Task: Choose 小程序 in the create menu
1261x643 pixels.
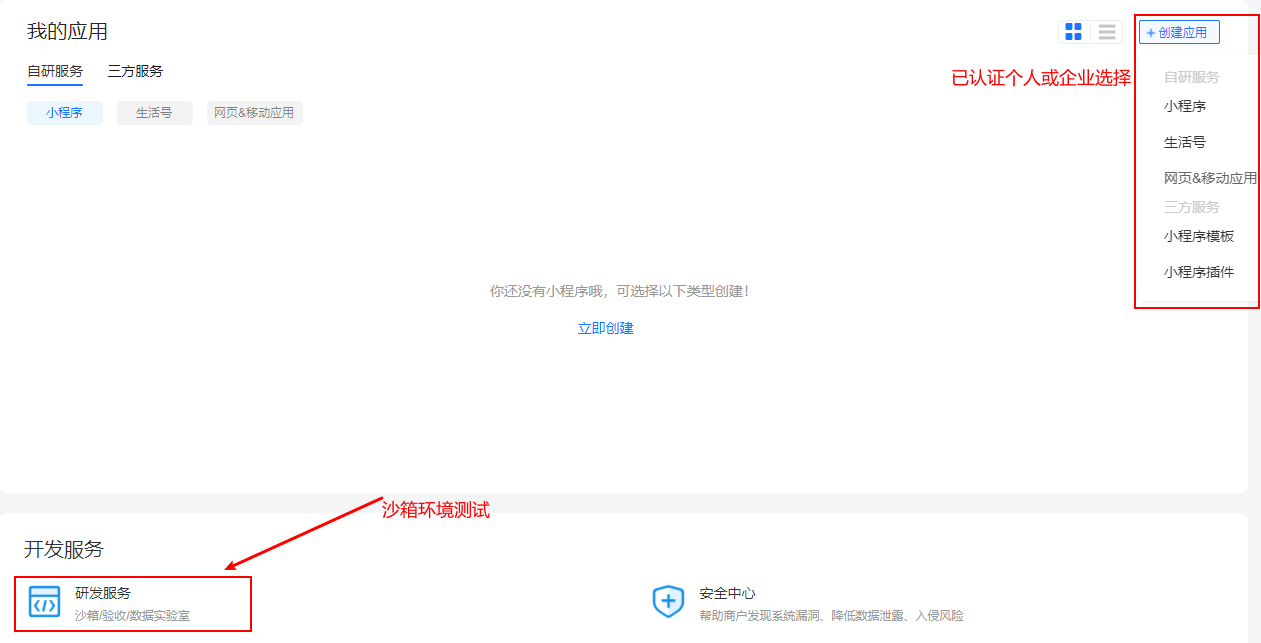Action: [1185, 106]
